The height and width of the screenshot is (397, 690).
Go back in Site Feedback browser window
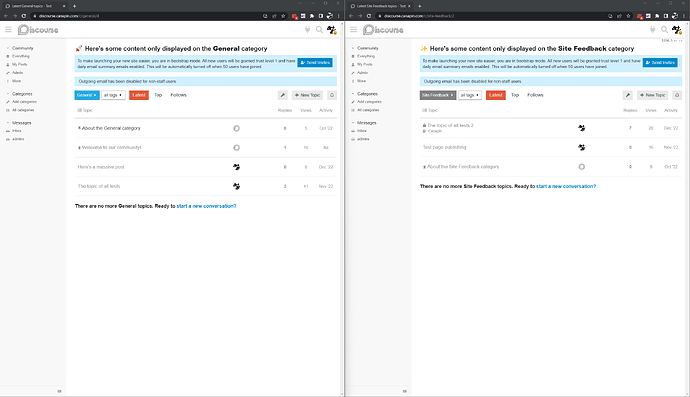(x=351, y=16)
